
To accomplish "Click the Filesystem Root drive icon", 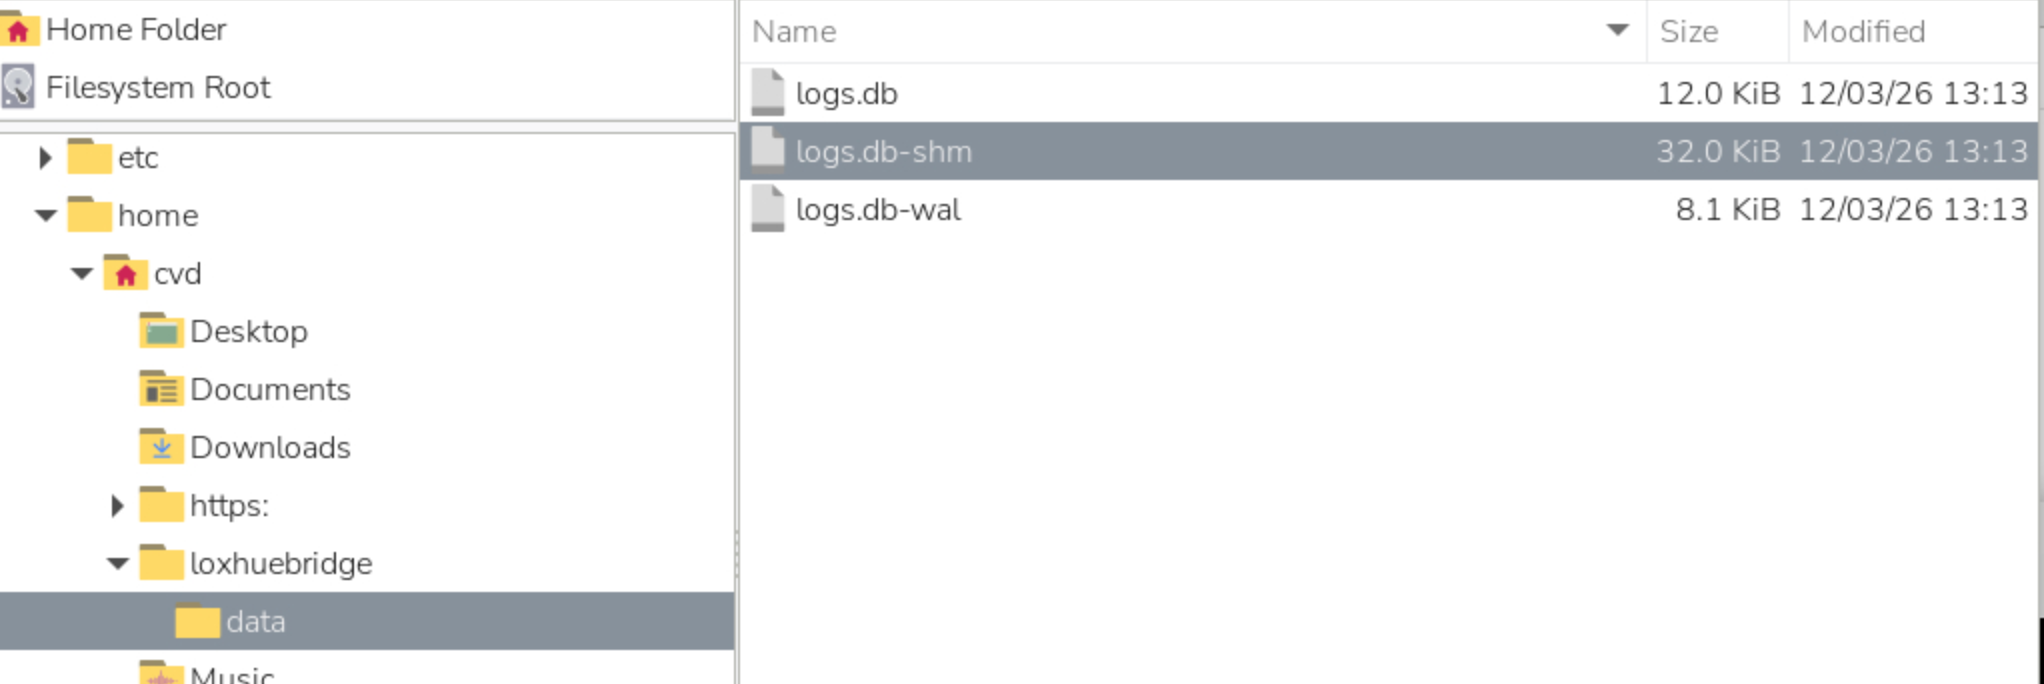I will (19, 88).
